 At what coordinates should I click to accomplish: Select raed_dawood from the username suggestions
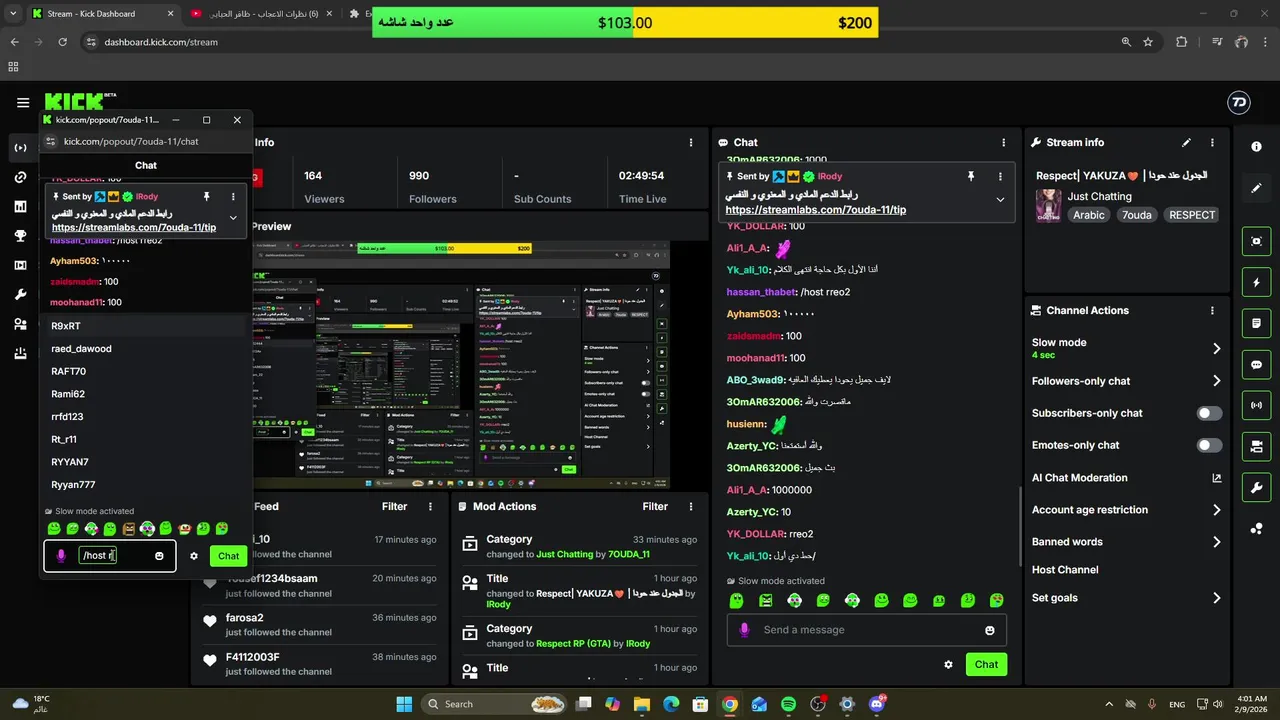pyautogui.click(x=81, y=349)
